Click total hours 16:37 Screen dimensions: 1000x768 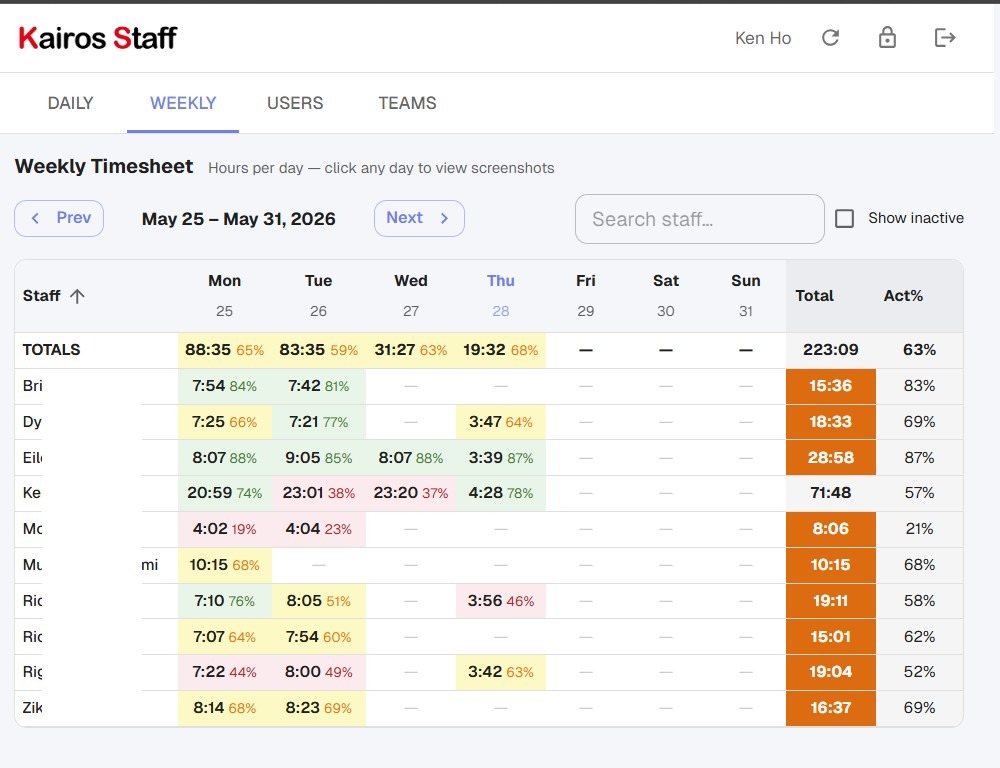click(x=830, y=708)
